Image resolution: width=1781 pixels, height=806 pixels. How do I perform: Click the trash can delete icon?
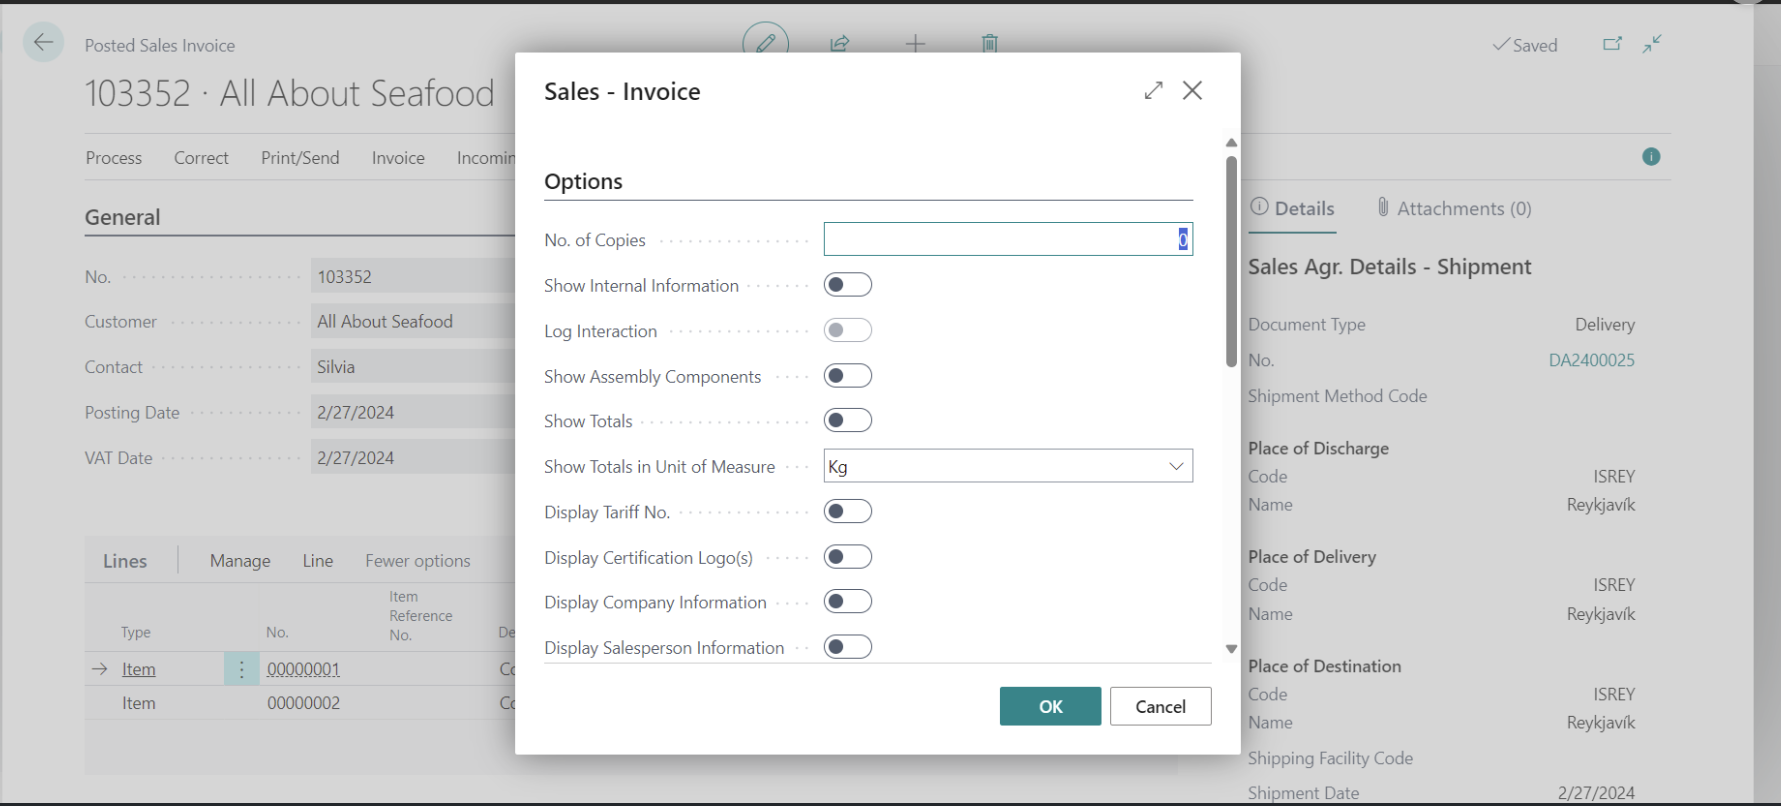click(x=989, y=43)
